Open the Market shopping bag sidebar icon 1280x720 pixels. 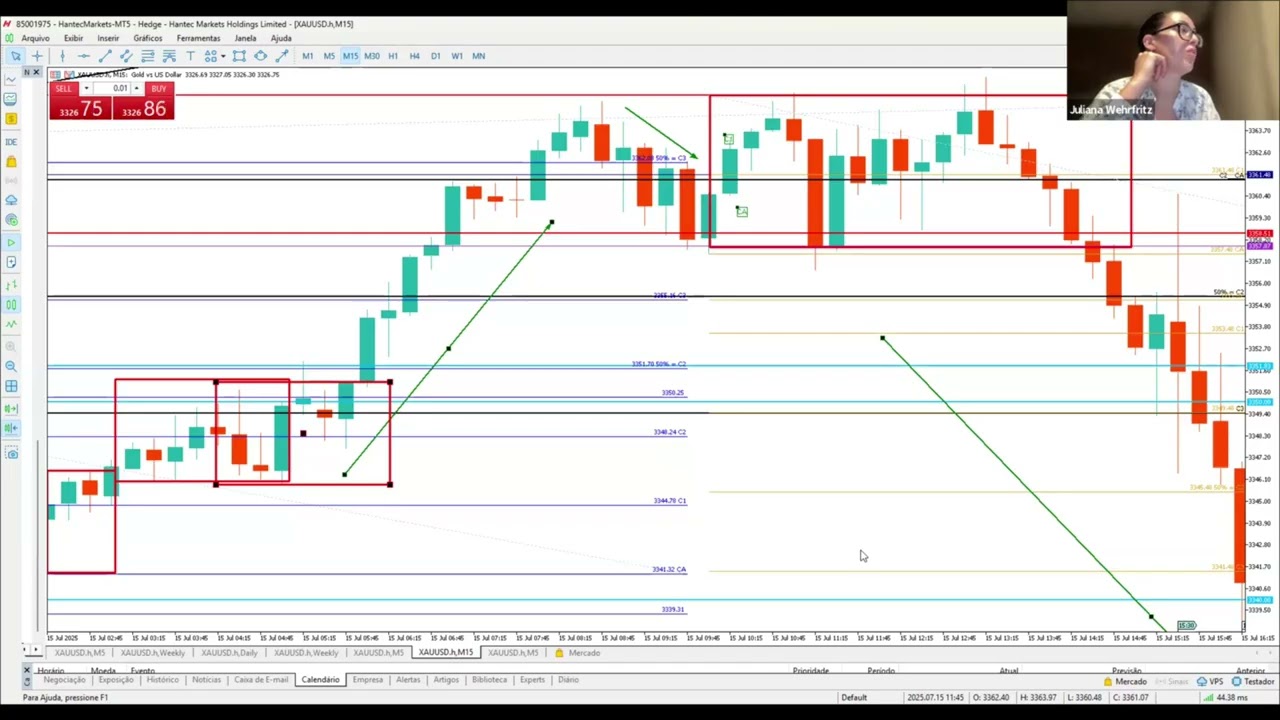11,162
